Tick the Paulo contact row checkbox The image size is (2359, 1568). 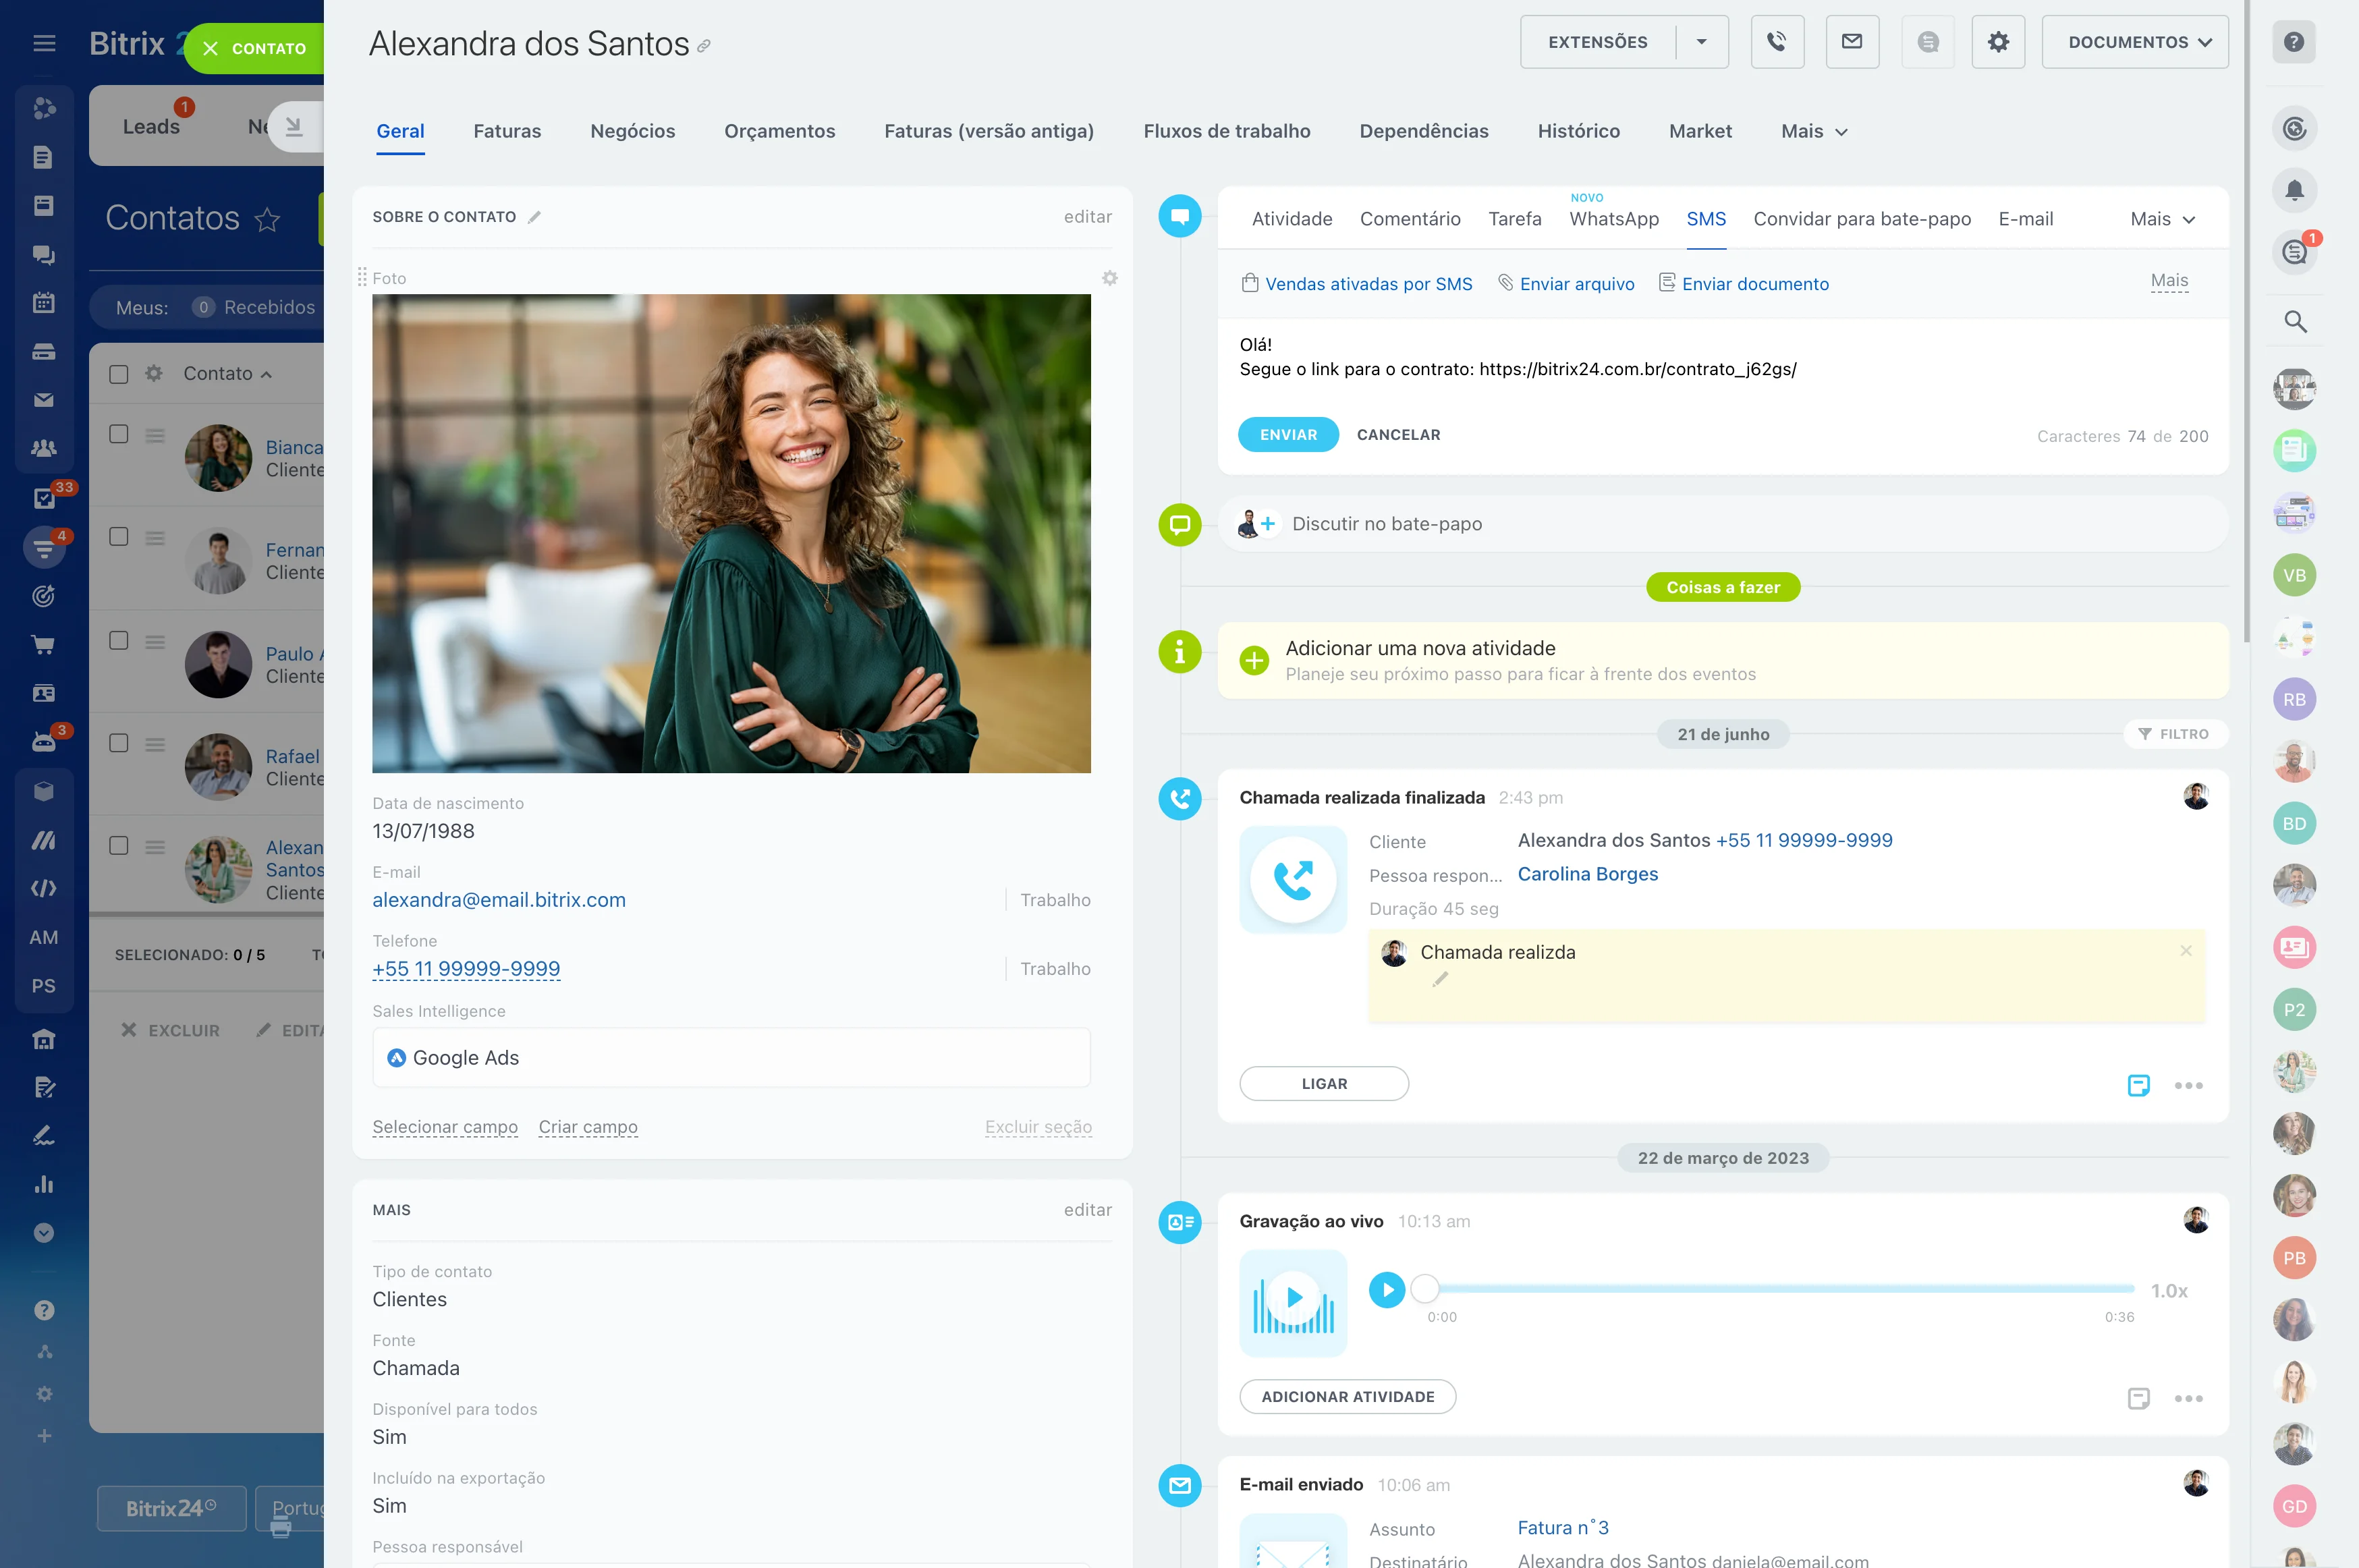click(119, 640)
